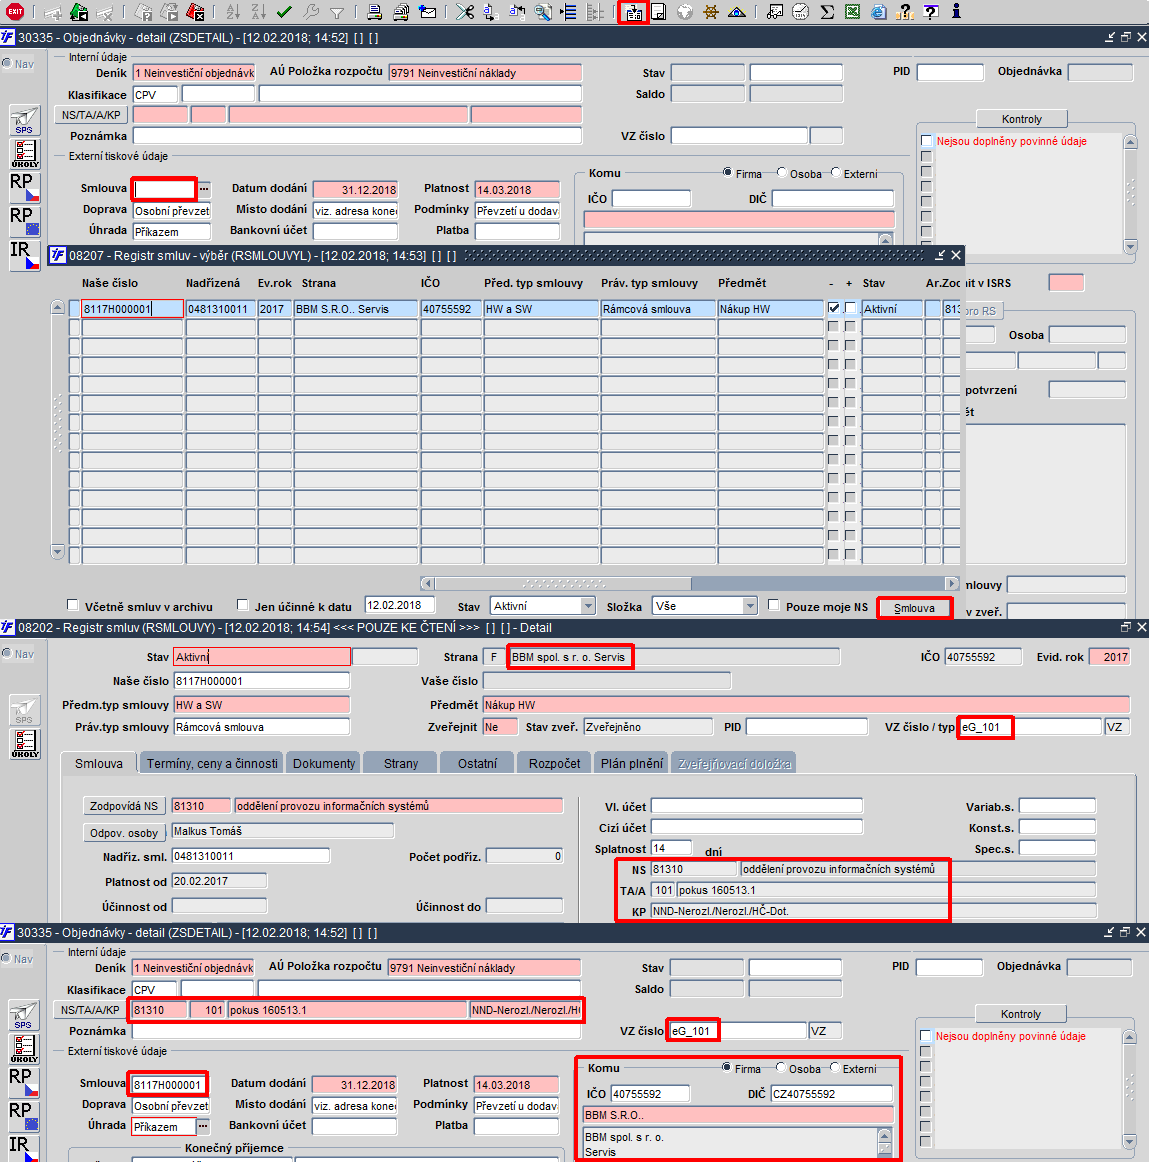Click the red EXIT icon in toolbar
The image size is (1149, 1162).
point(15,11)
